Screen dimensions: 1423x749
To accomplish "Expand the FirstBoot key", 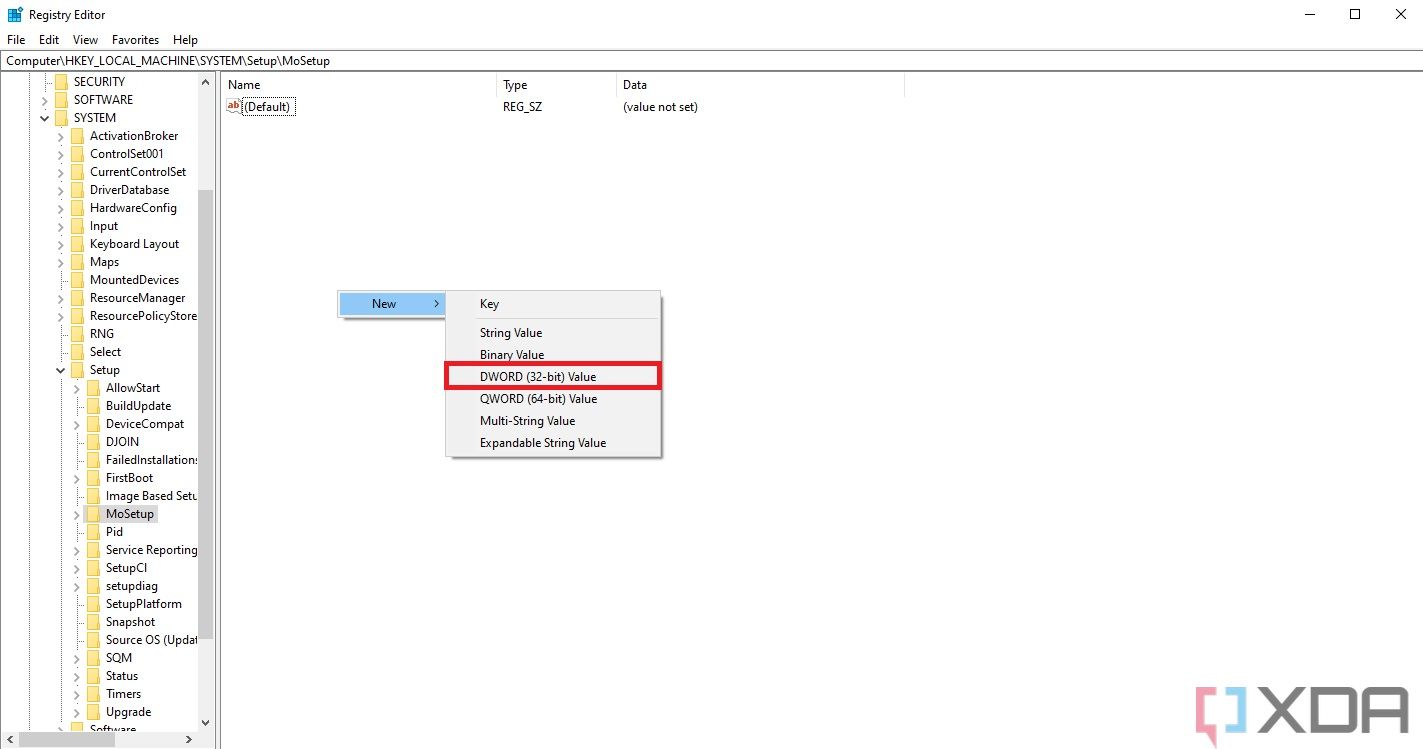I will coord(77,477).
